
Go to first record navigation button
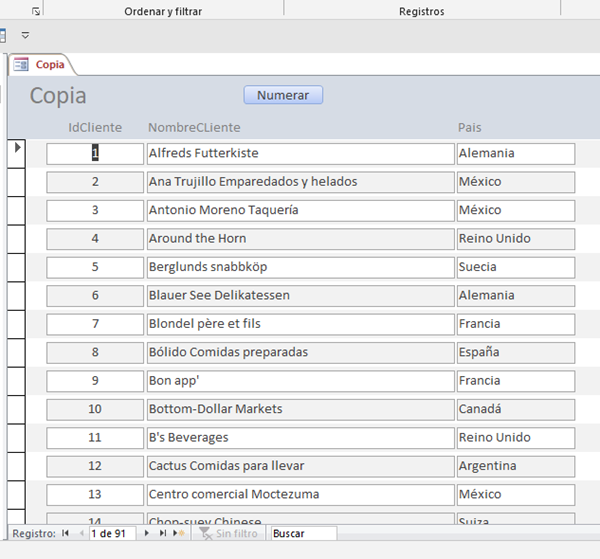click(66, 534)
